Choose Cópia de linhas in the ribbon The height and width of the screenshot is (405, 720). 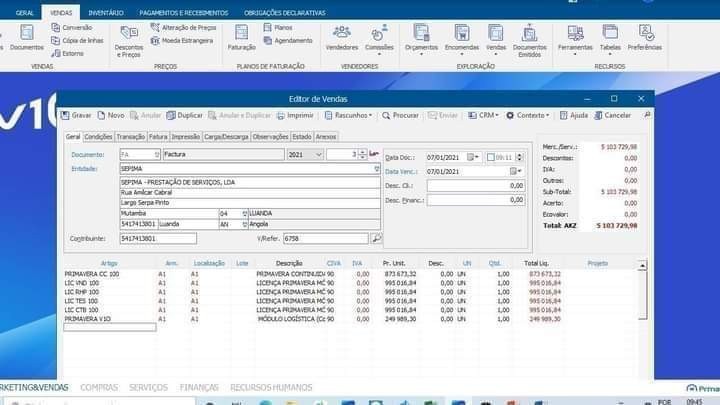click(x=77, y=40)
